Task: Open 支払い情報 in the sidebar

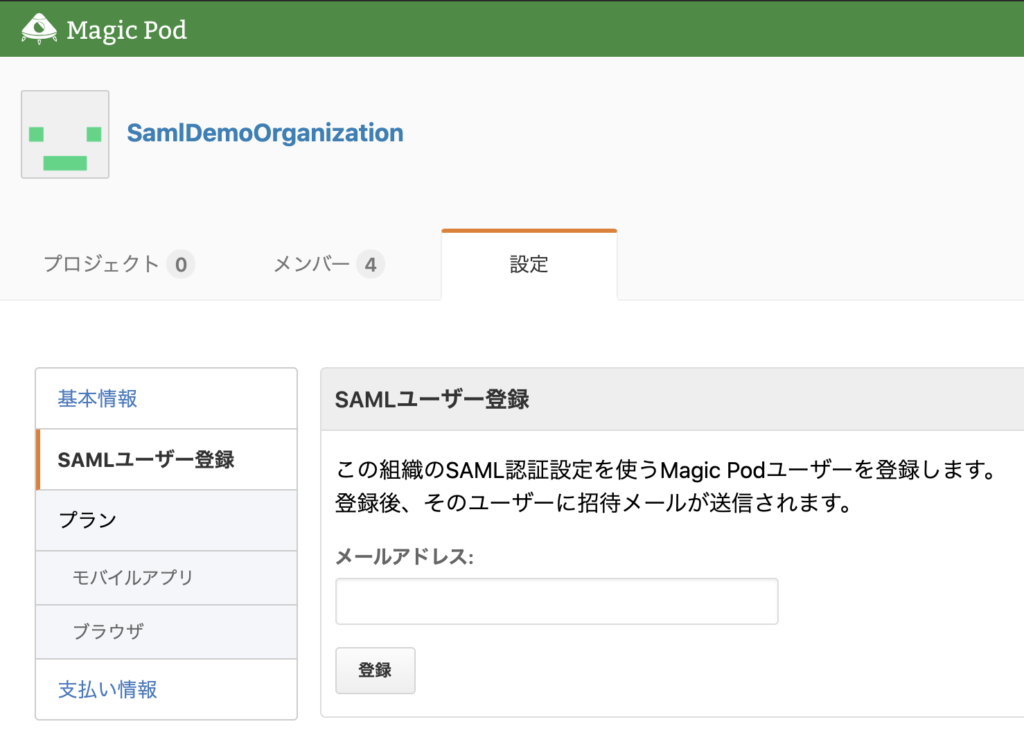Action: pos(167,690)
